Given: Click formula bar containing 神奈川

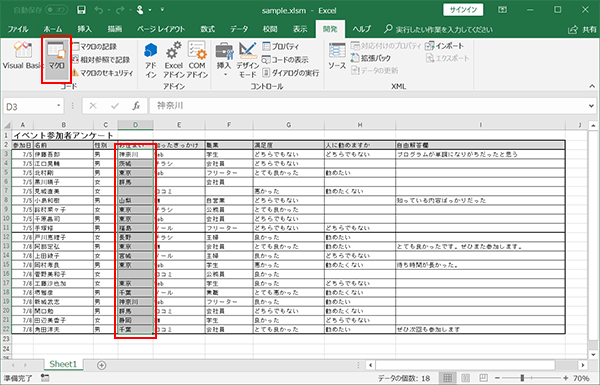Looking at the screenshot, I should point(368,106).
